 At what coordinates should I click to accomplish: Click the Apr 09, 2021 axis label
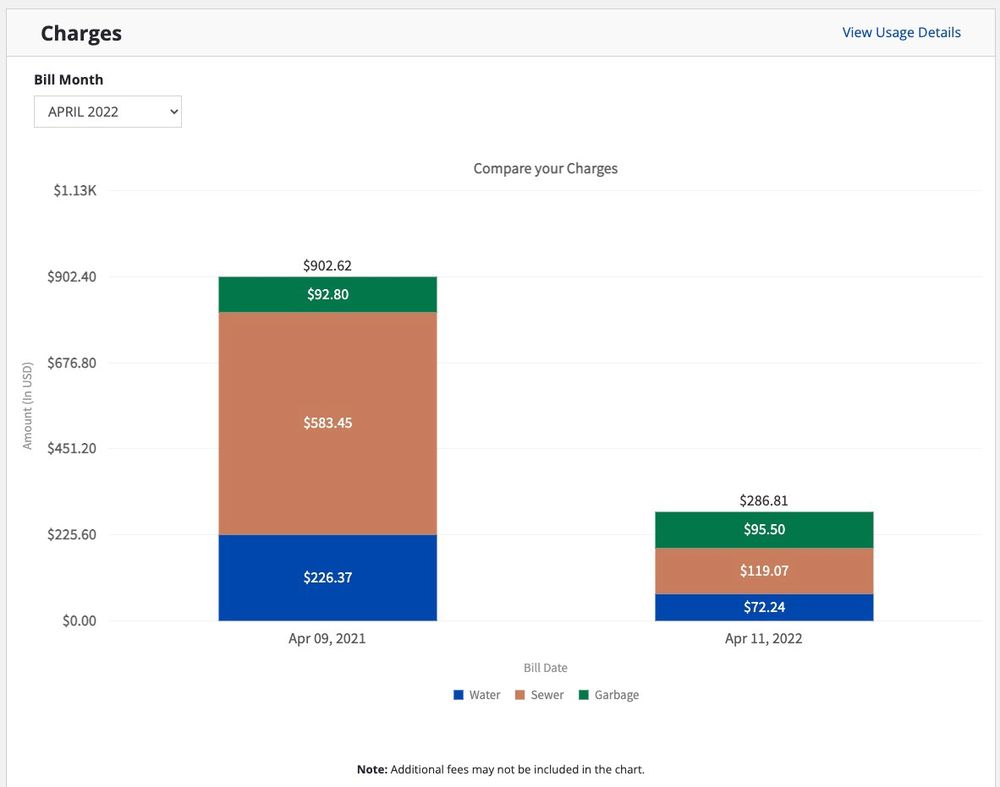pyautogui.click(x=328, y=638)
